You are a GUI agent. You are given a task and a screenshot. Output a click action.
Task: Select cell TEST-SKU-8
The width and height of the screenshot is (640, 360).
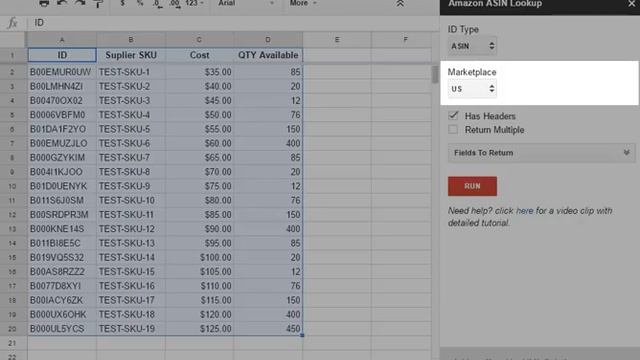[131, 172]
